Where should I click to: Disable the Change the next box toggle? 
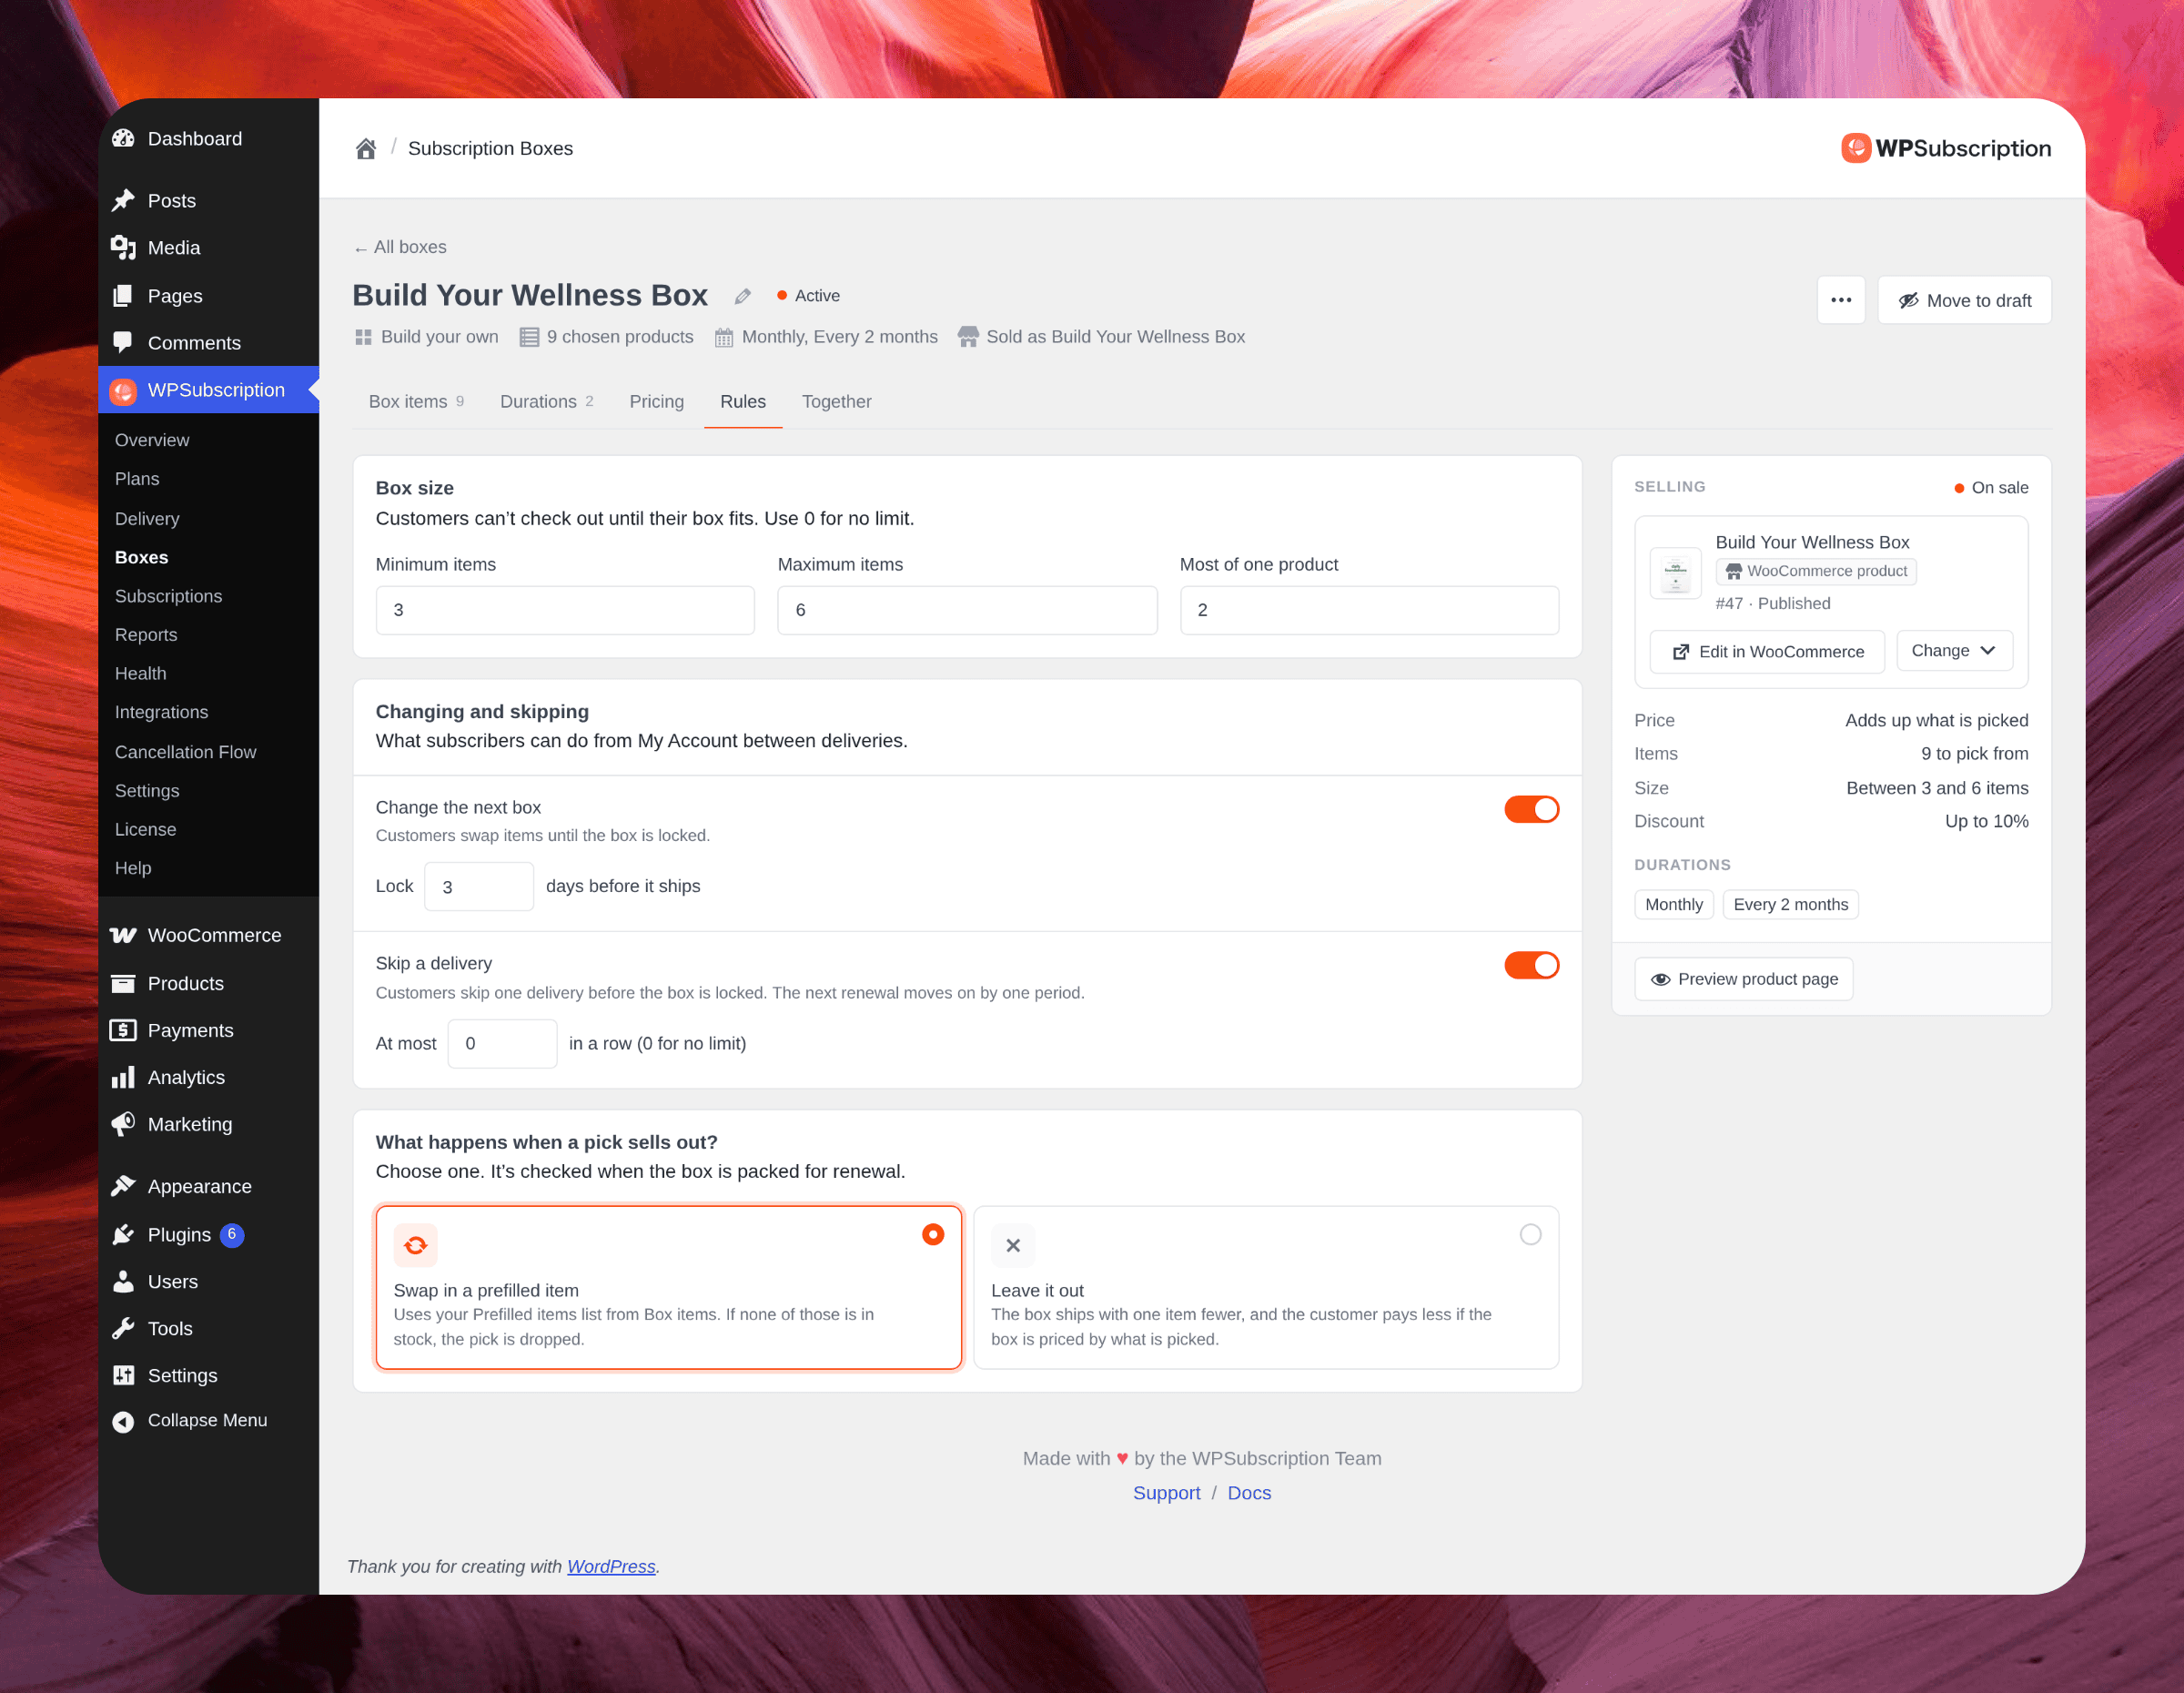(x=1531, y=809)
